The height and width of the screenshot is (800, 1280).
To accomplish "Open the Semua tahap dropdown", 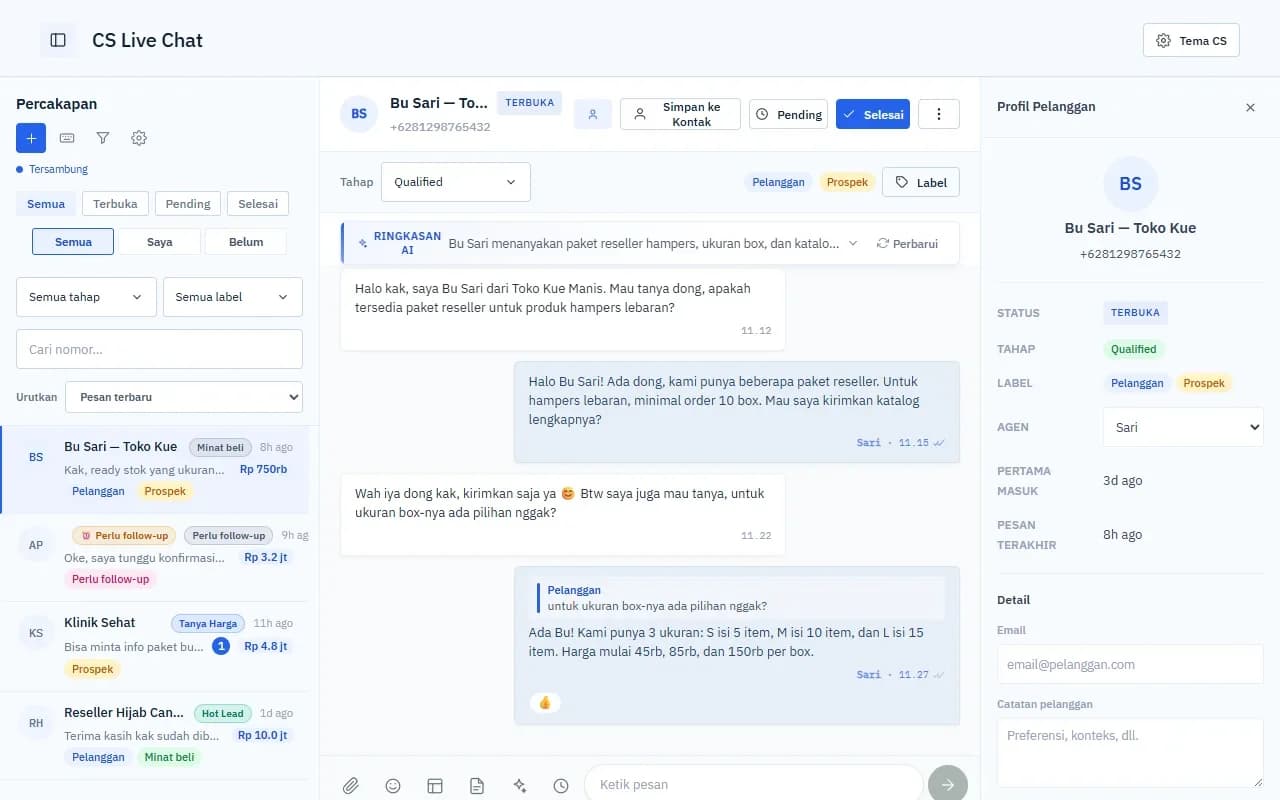I will [x=86, y=297].
